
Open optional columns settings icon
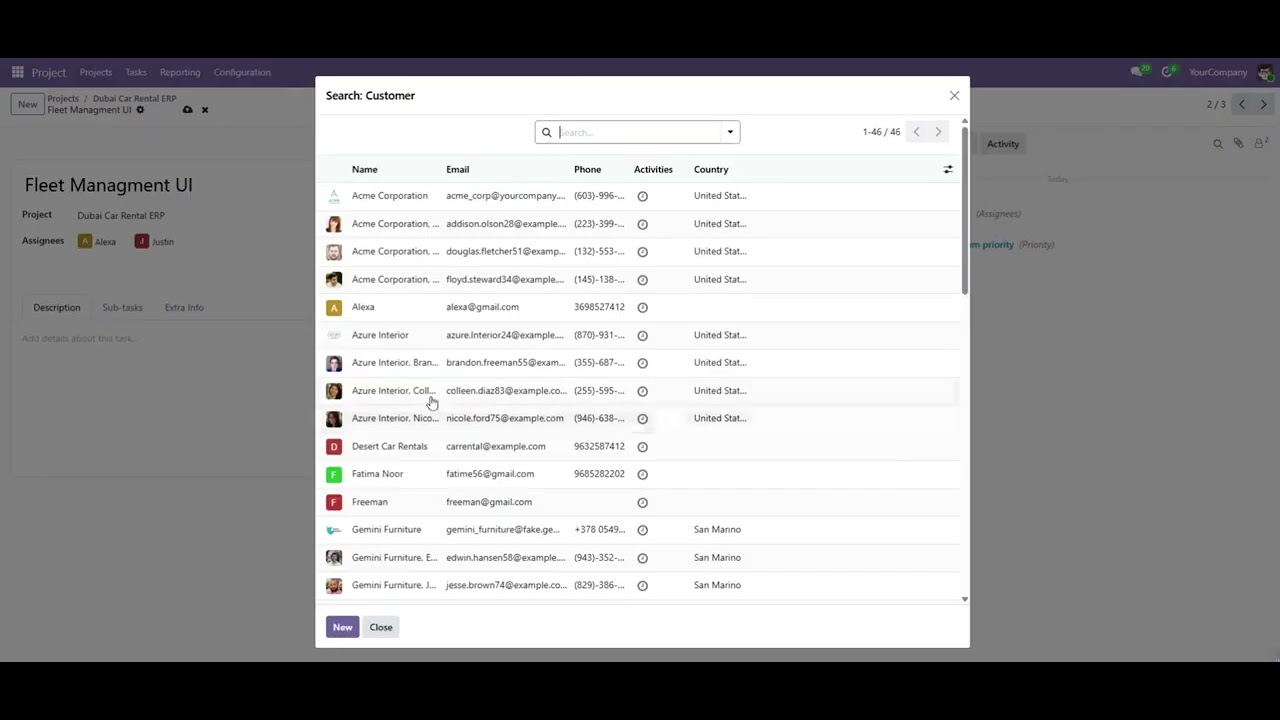click(x=948, y=170)
